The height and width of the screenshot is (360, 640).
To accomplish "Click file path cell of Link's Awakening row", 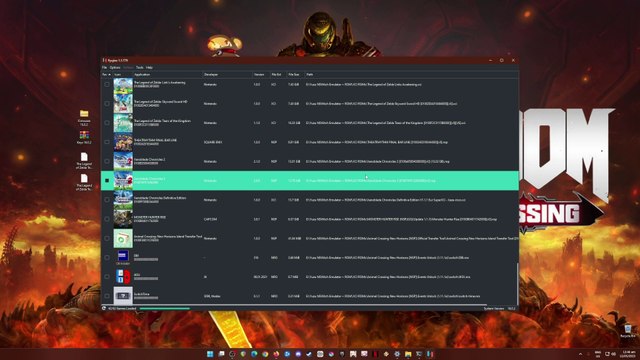I will click(x=364, y=84).
